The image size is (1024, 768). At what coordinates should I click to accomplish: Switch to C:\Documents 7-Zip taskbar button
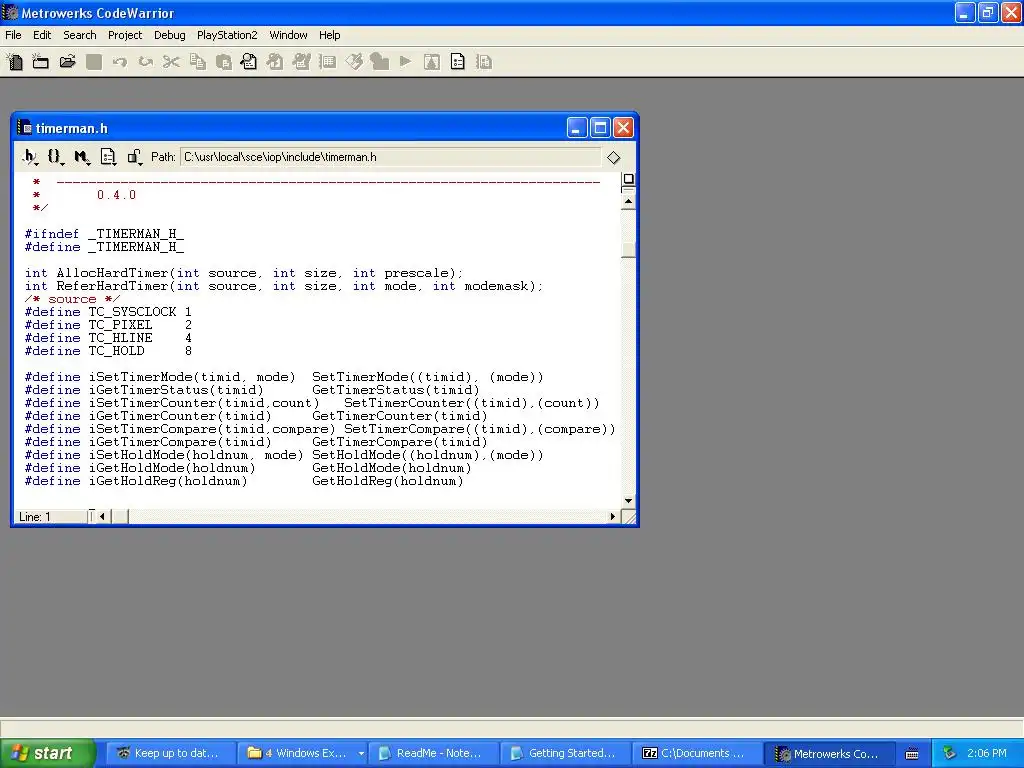(697, 753)
